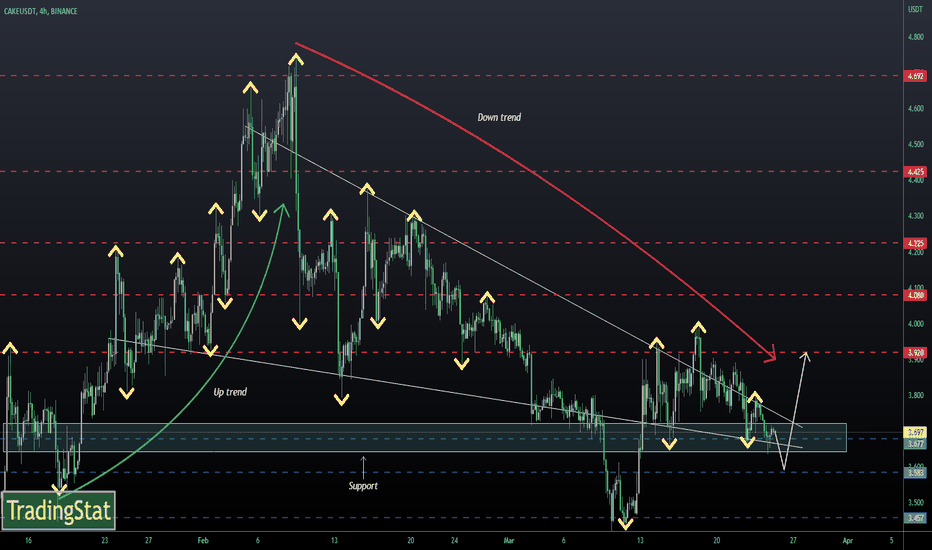Click the 16 date label on time axis

pyautogui.click(x=29, y=540)
